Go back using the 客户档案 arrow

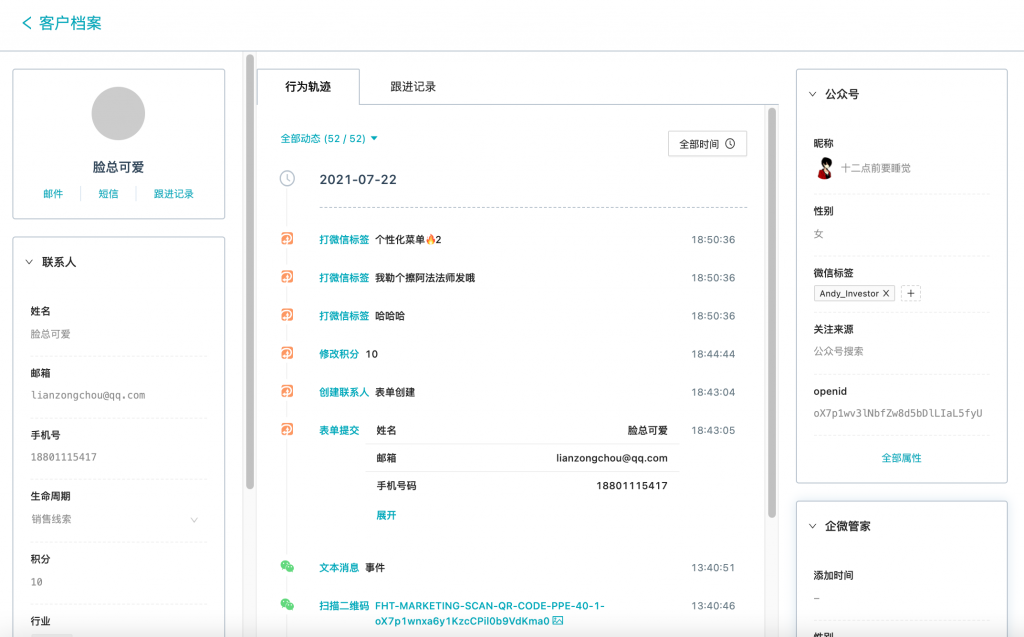(x=27, y=23)
